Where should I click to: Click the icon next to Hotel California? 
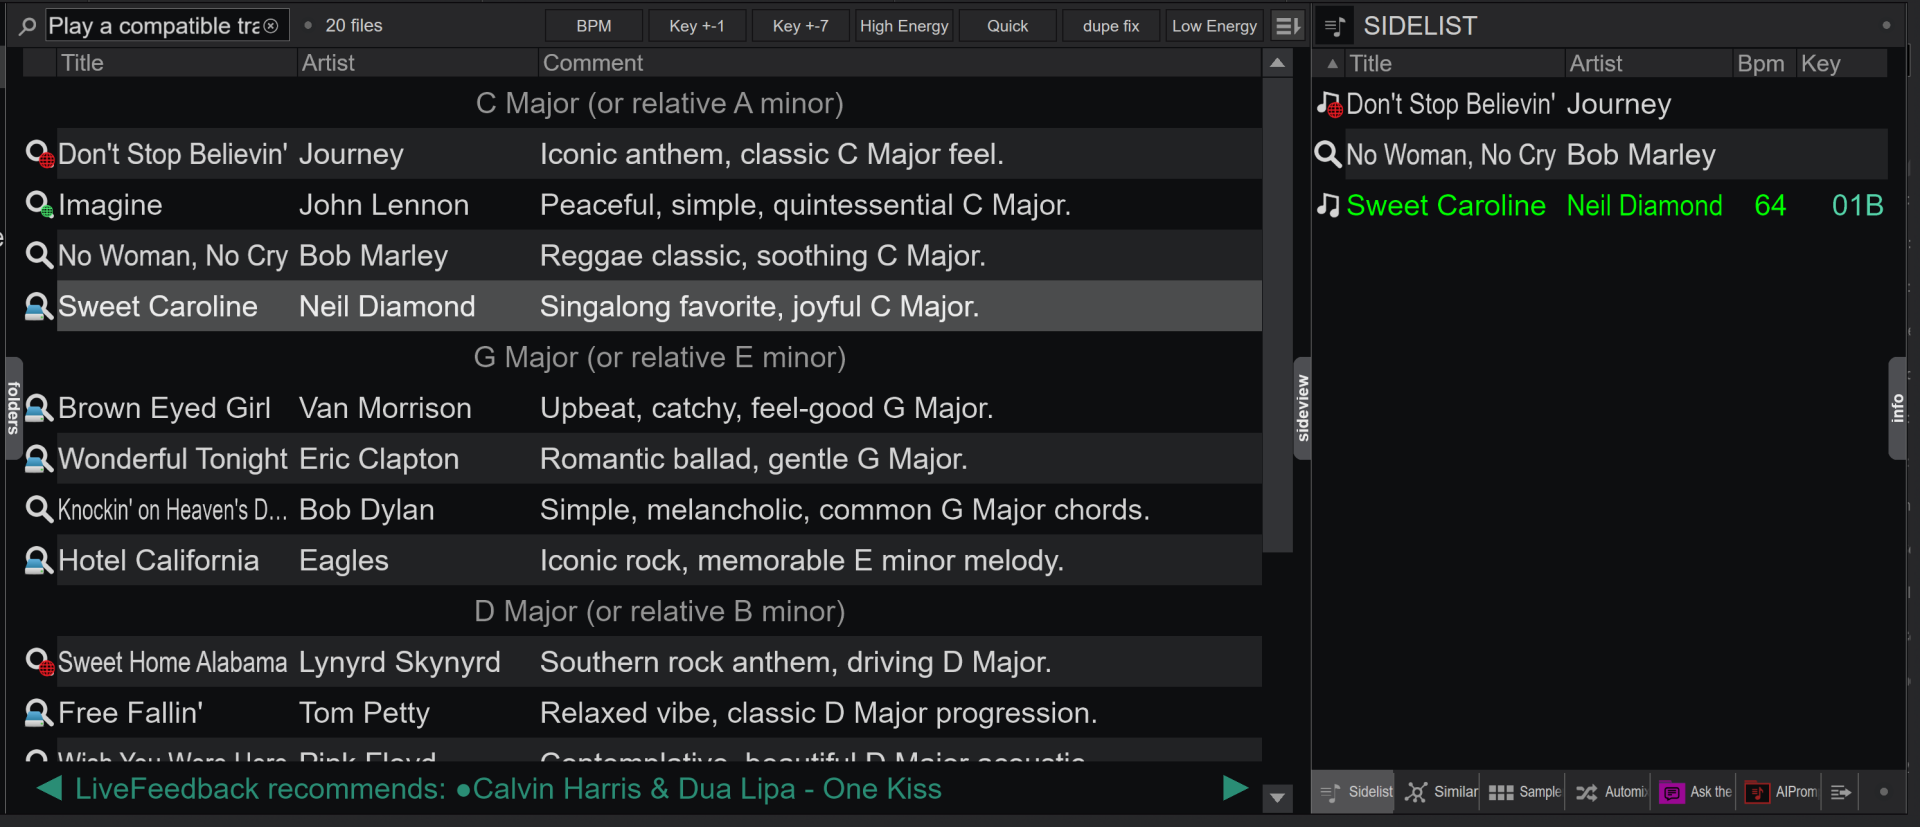click(x=39, y=561)
